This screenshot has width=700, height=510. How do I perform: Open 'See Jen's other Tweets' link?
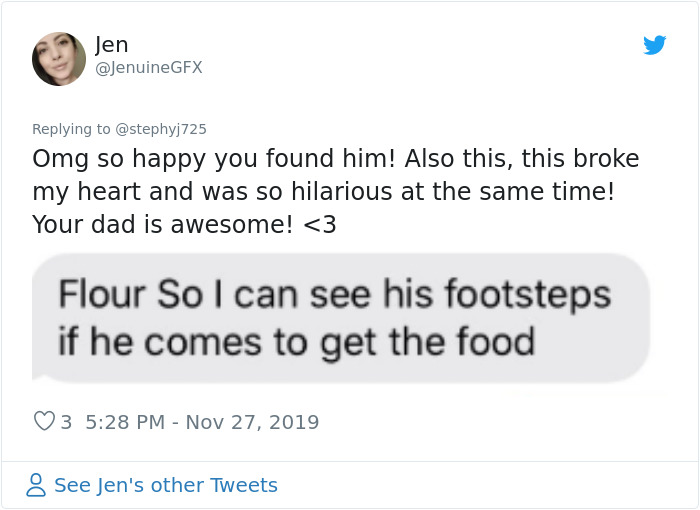click(165, 486)
